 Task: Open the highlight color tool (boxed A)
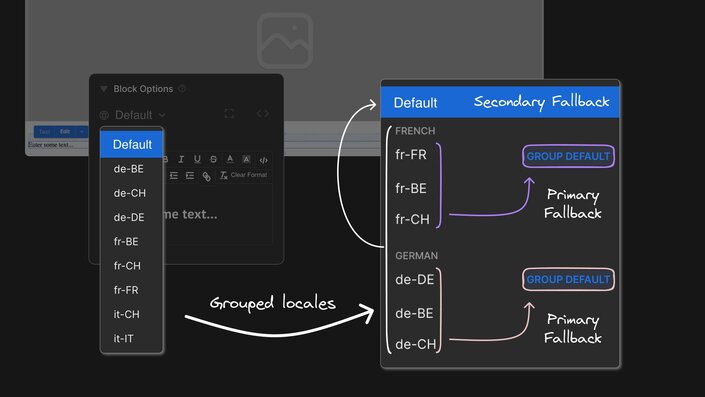(x=246, y=159)
